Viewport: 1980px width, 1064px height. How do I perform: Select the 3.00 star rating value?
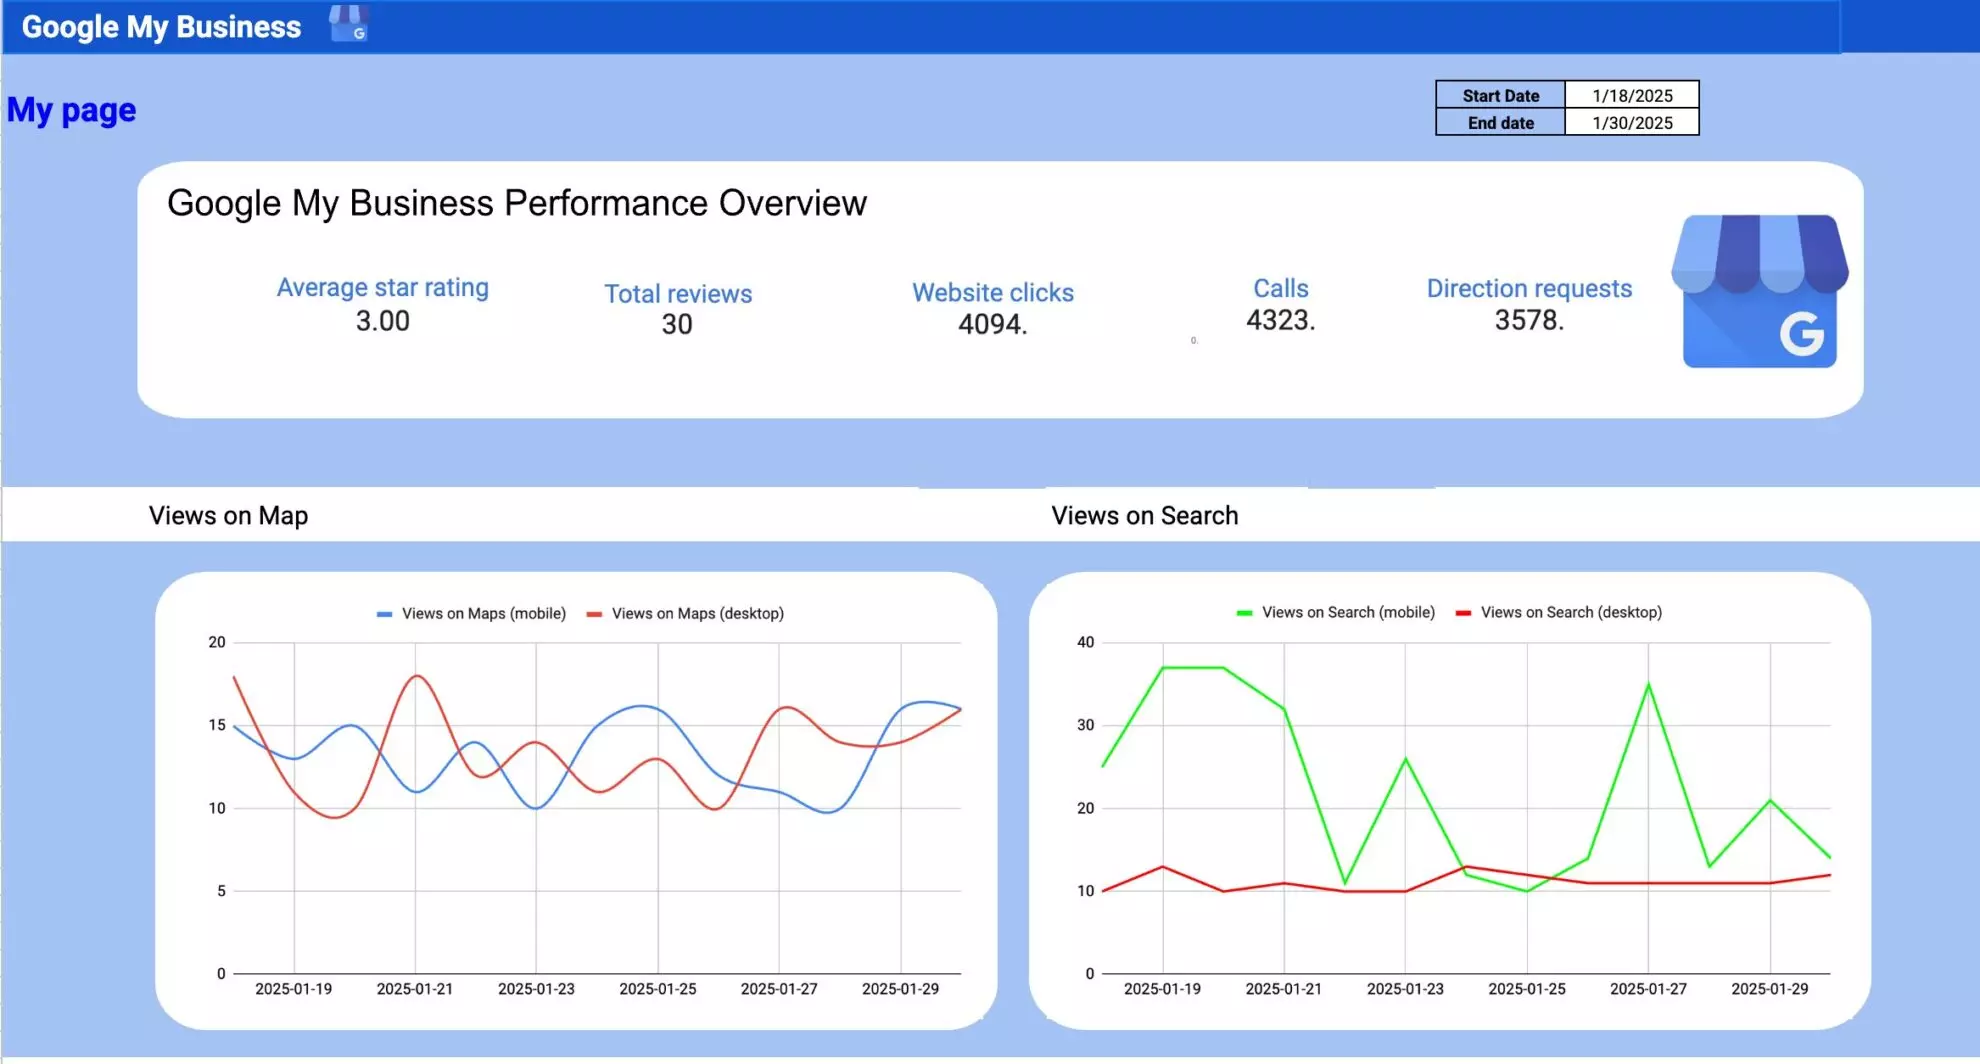382,321
